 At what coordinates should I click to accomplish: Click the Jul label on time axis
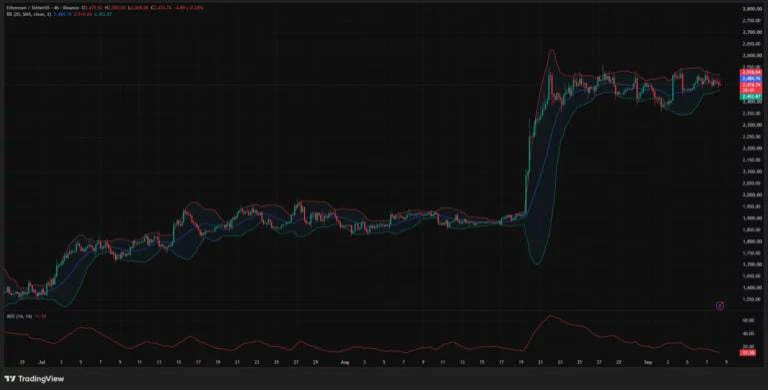click(x=42, y=363)
